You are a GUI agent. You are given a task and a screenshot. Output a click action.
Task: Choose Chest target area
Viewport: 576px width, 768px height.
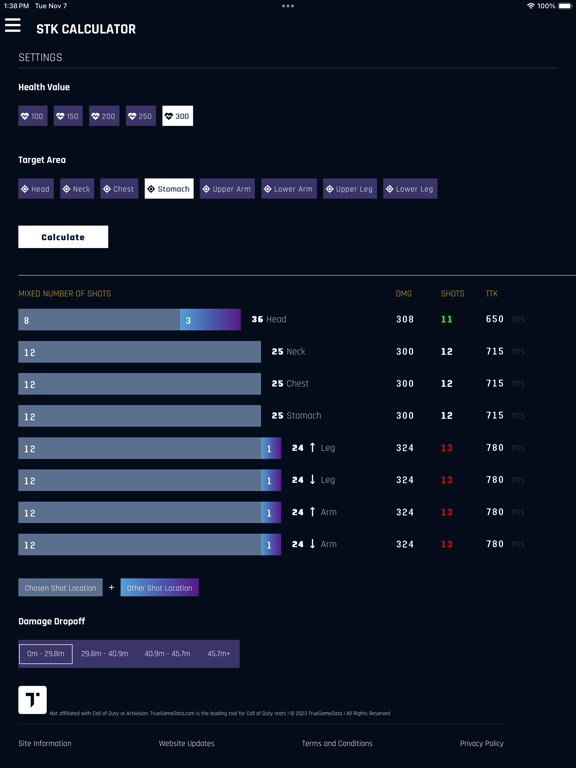(119, 189)
